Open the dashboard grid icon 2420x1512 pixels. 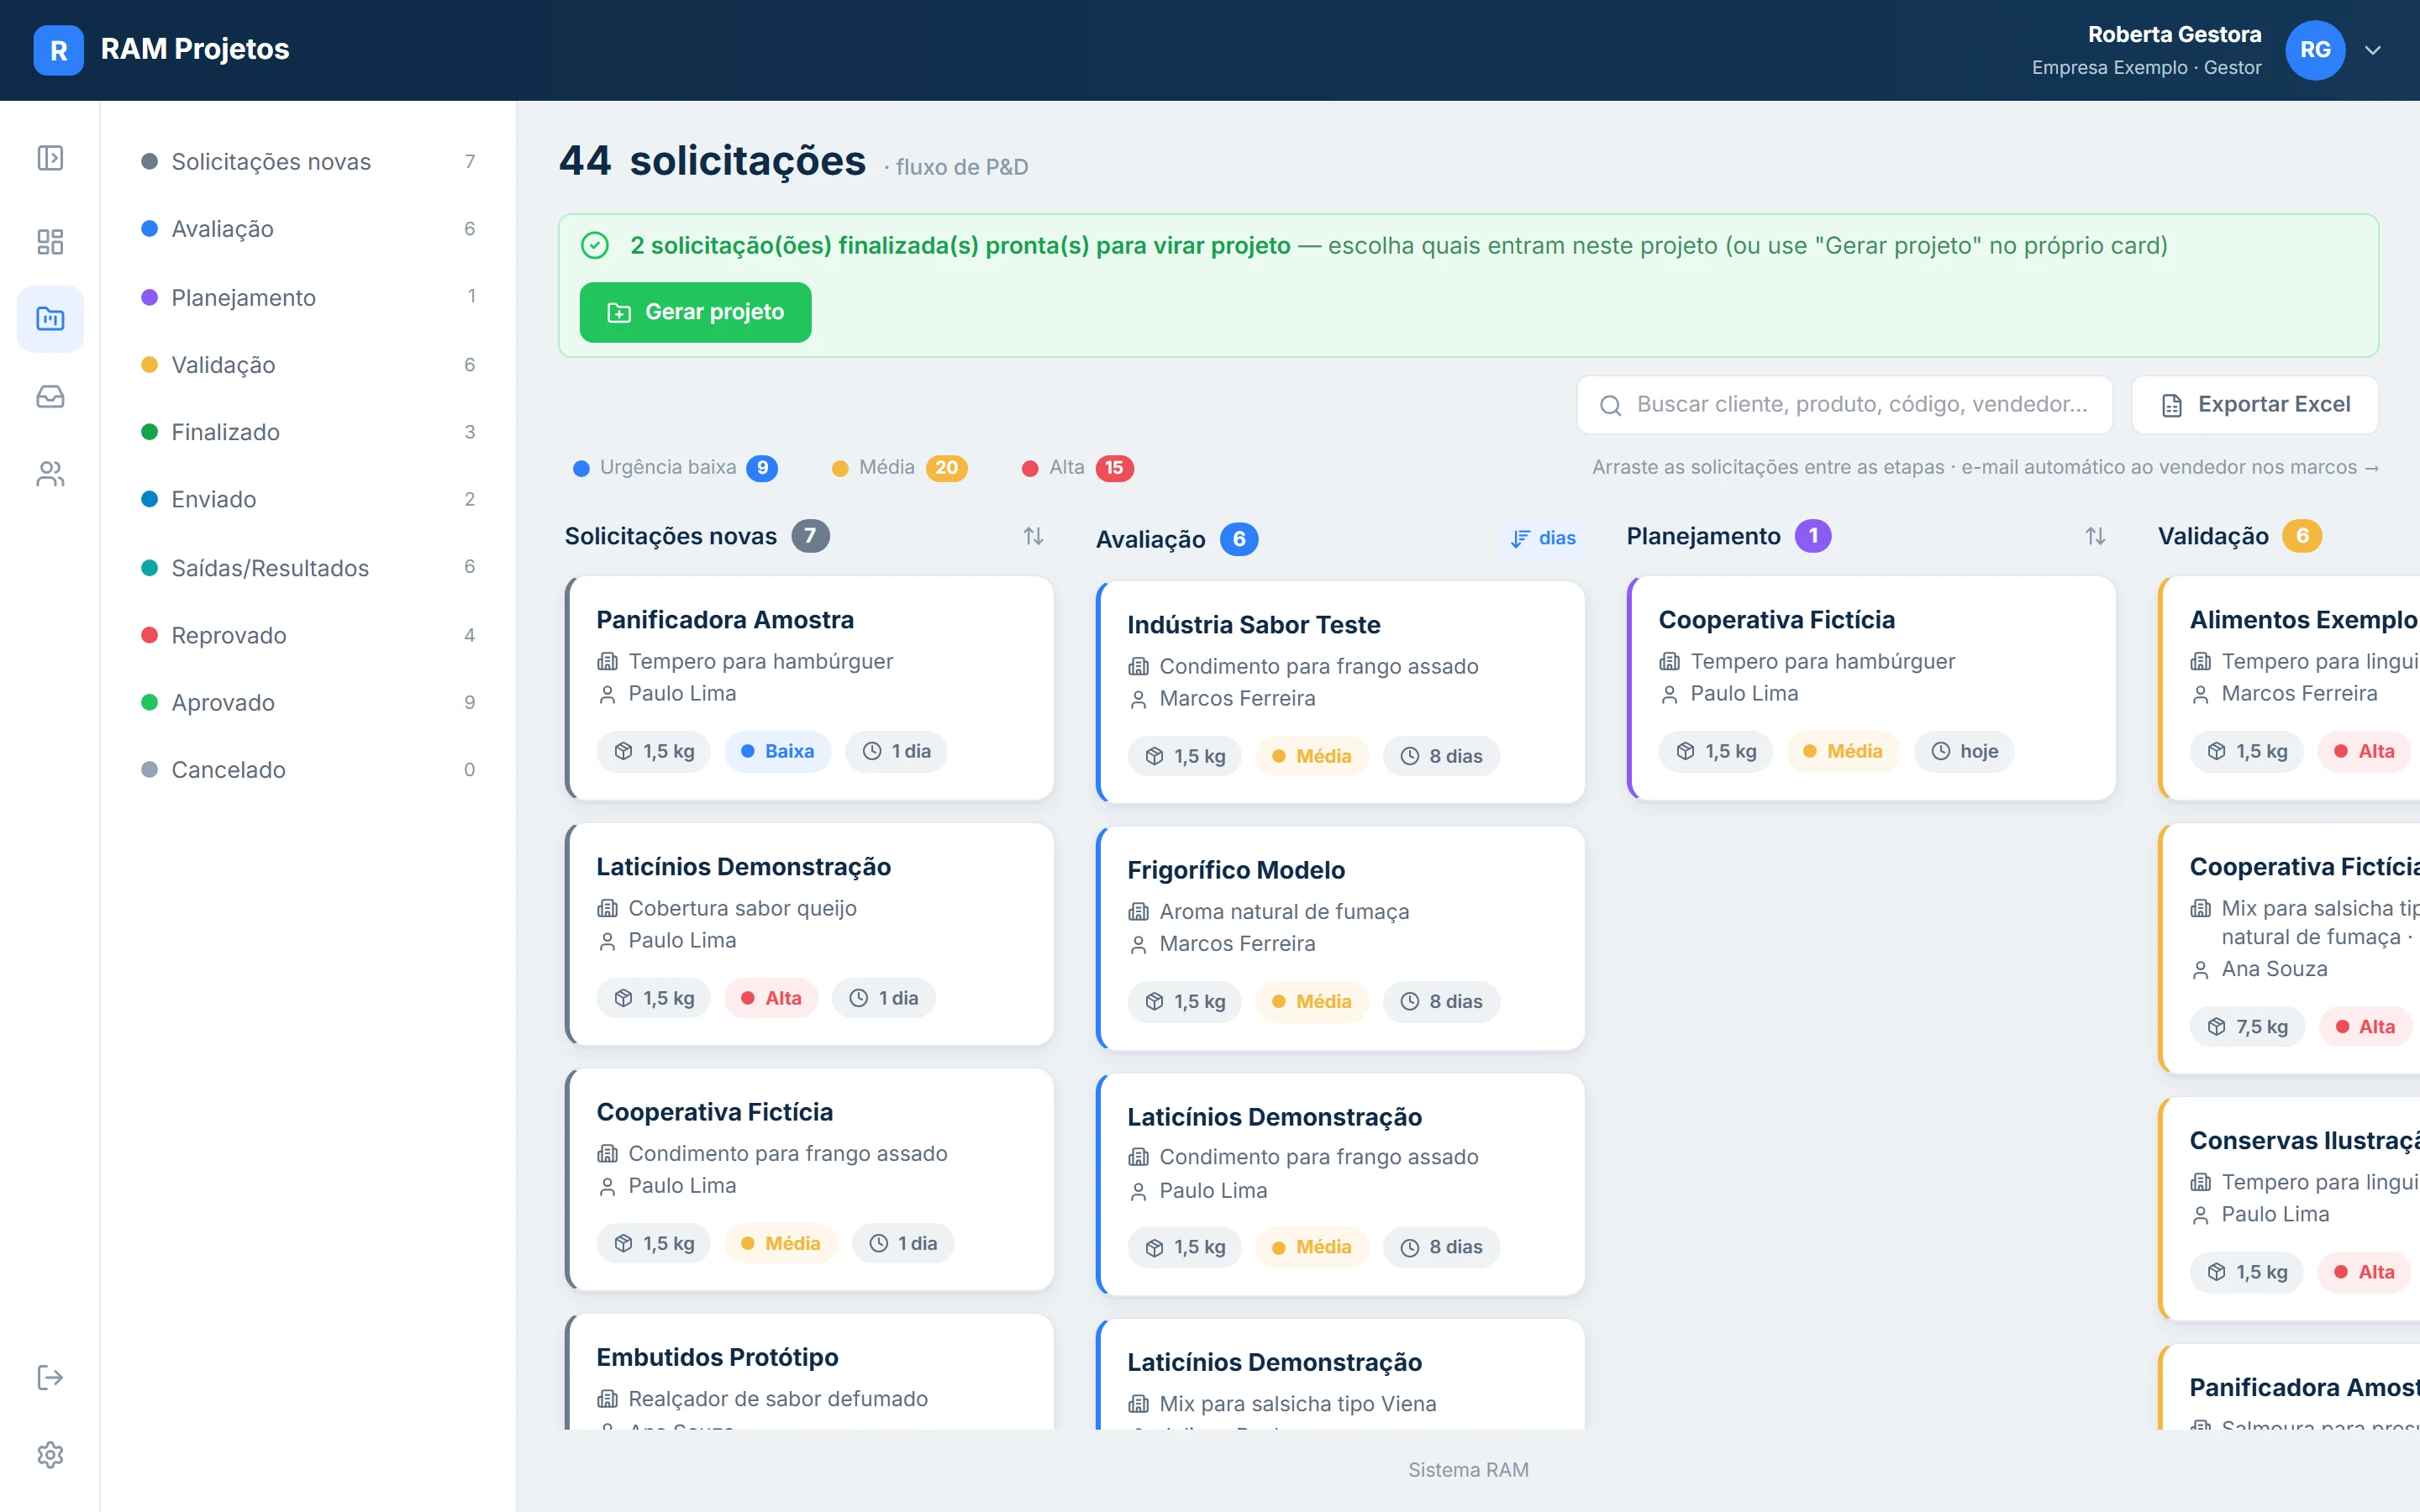[x=50, y=241]
